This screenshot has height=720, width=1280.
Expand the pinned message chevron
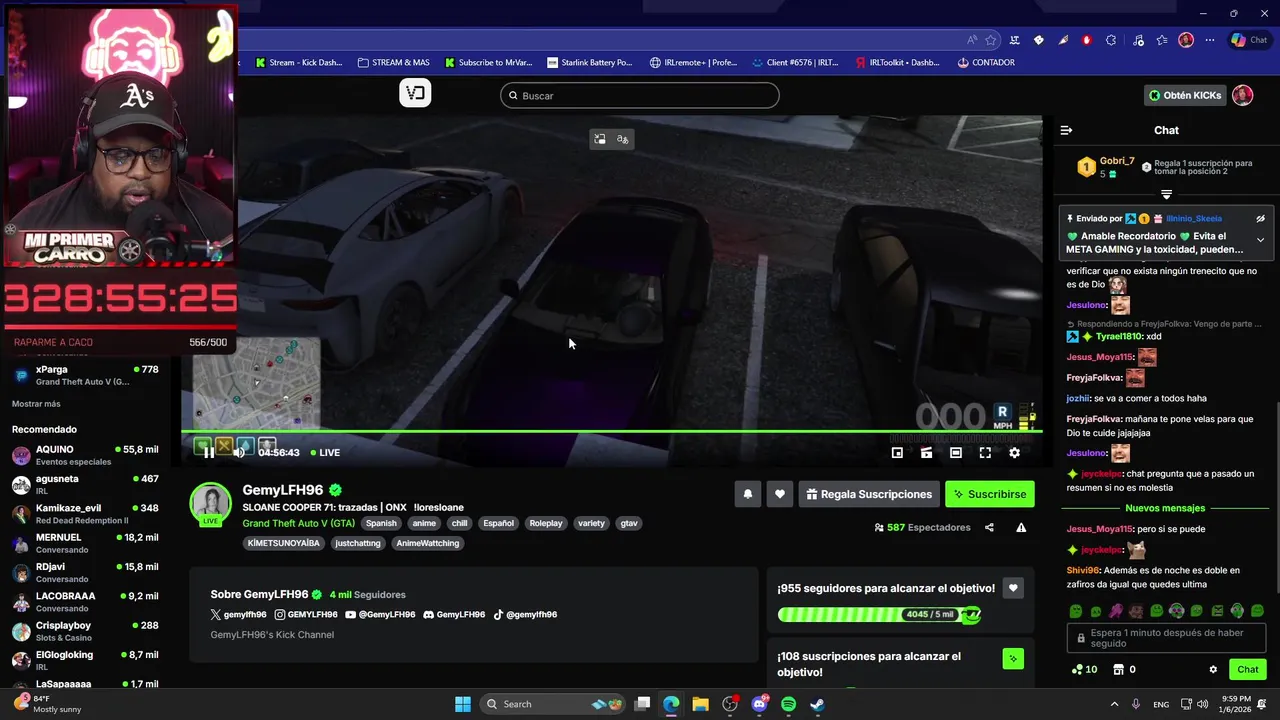[1260, 240]
